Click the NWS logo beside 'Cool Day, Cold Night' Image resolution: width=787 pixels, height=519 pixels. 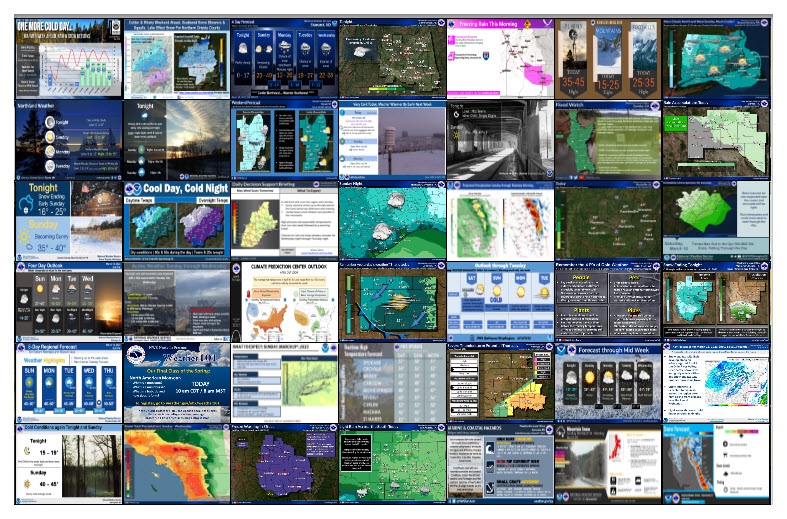[x=132, y=186]
